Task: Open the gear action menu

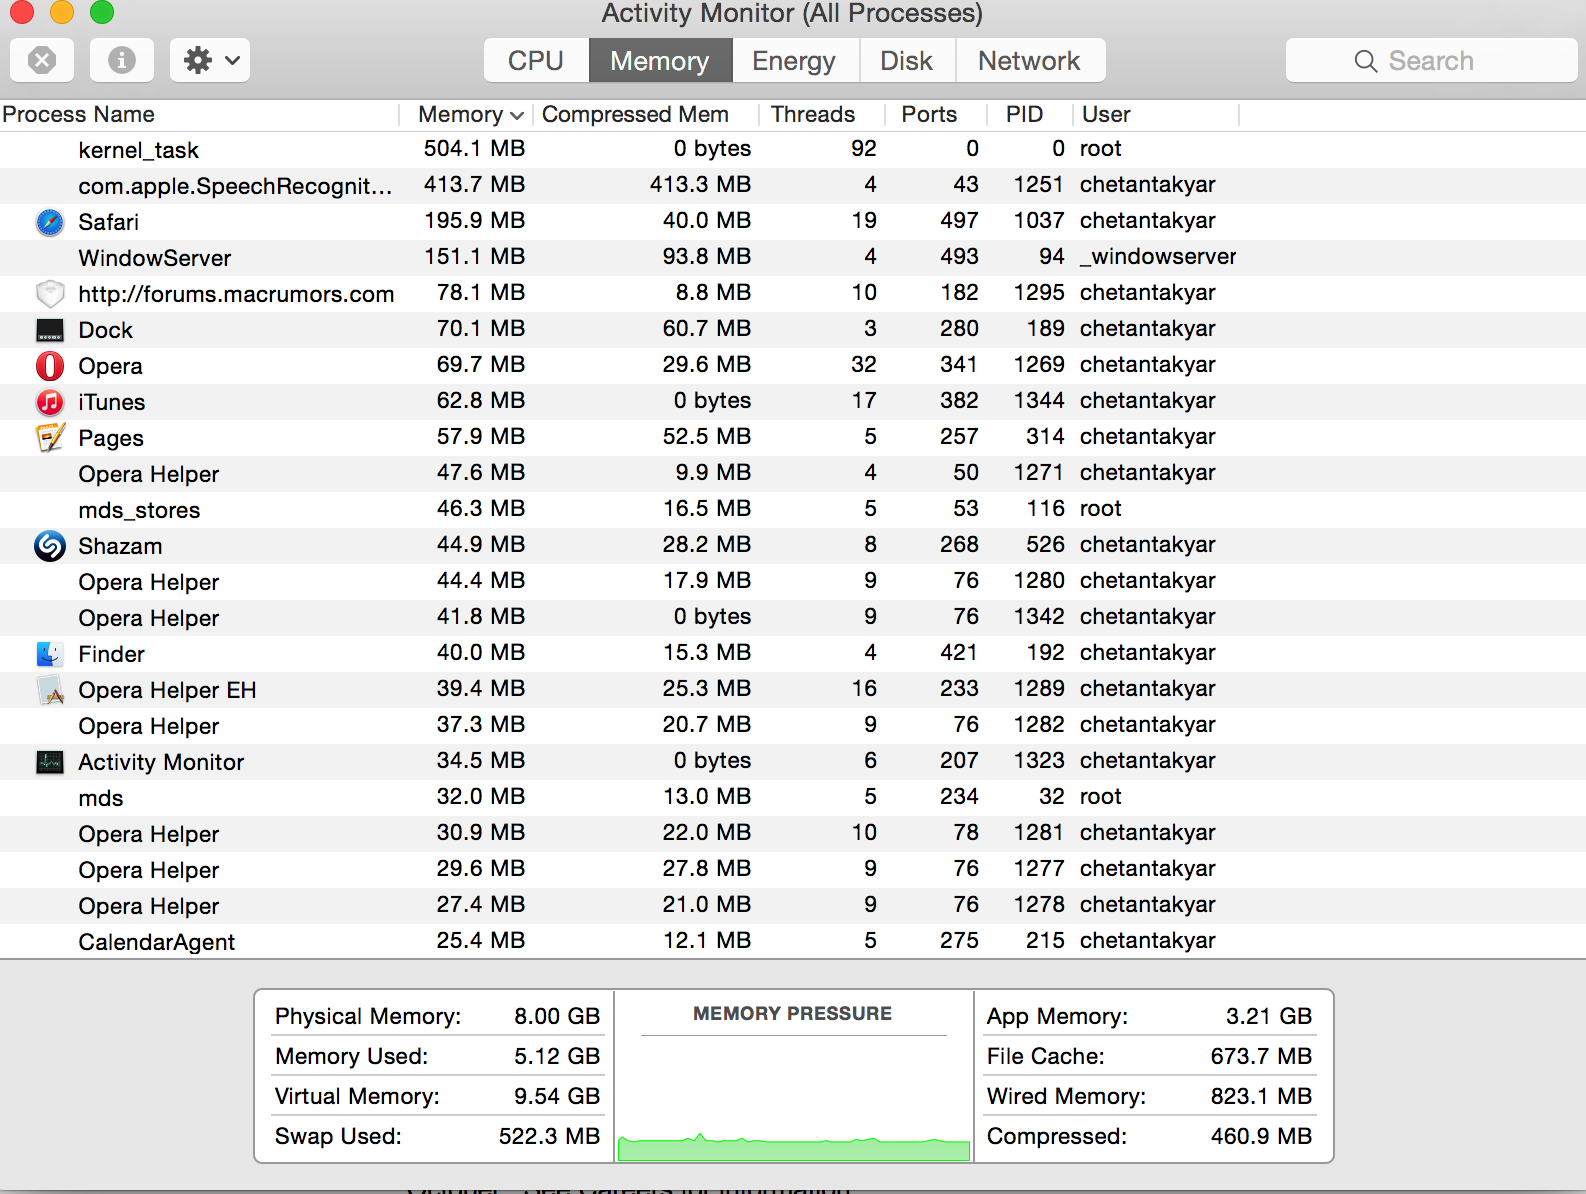Action: (x=210, y=60)
